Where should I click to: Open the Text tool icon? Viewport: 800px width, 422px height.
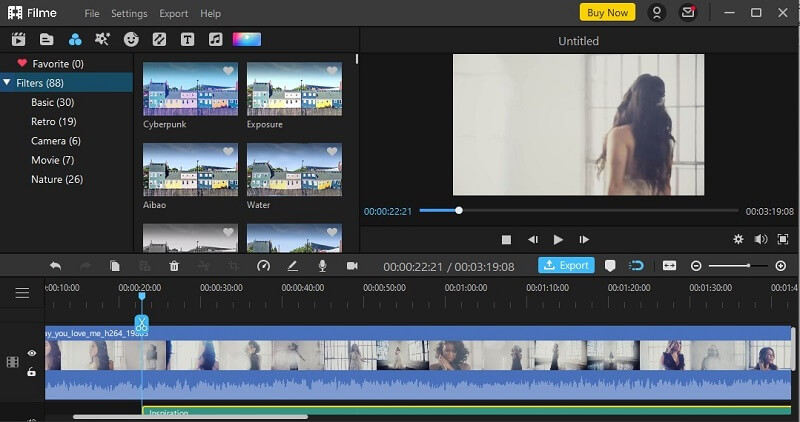click(187, 39)
